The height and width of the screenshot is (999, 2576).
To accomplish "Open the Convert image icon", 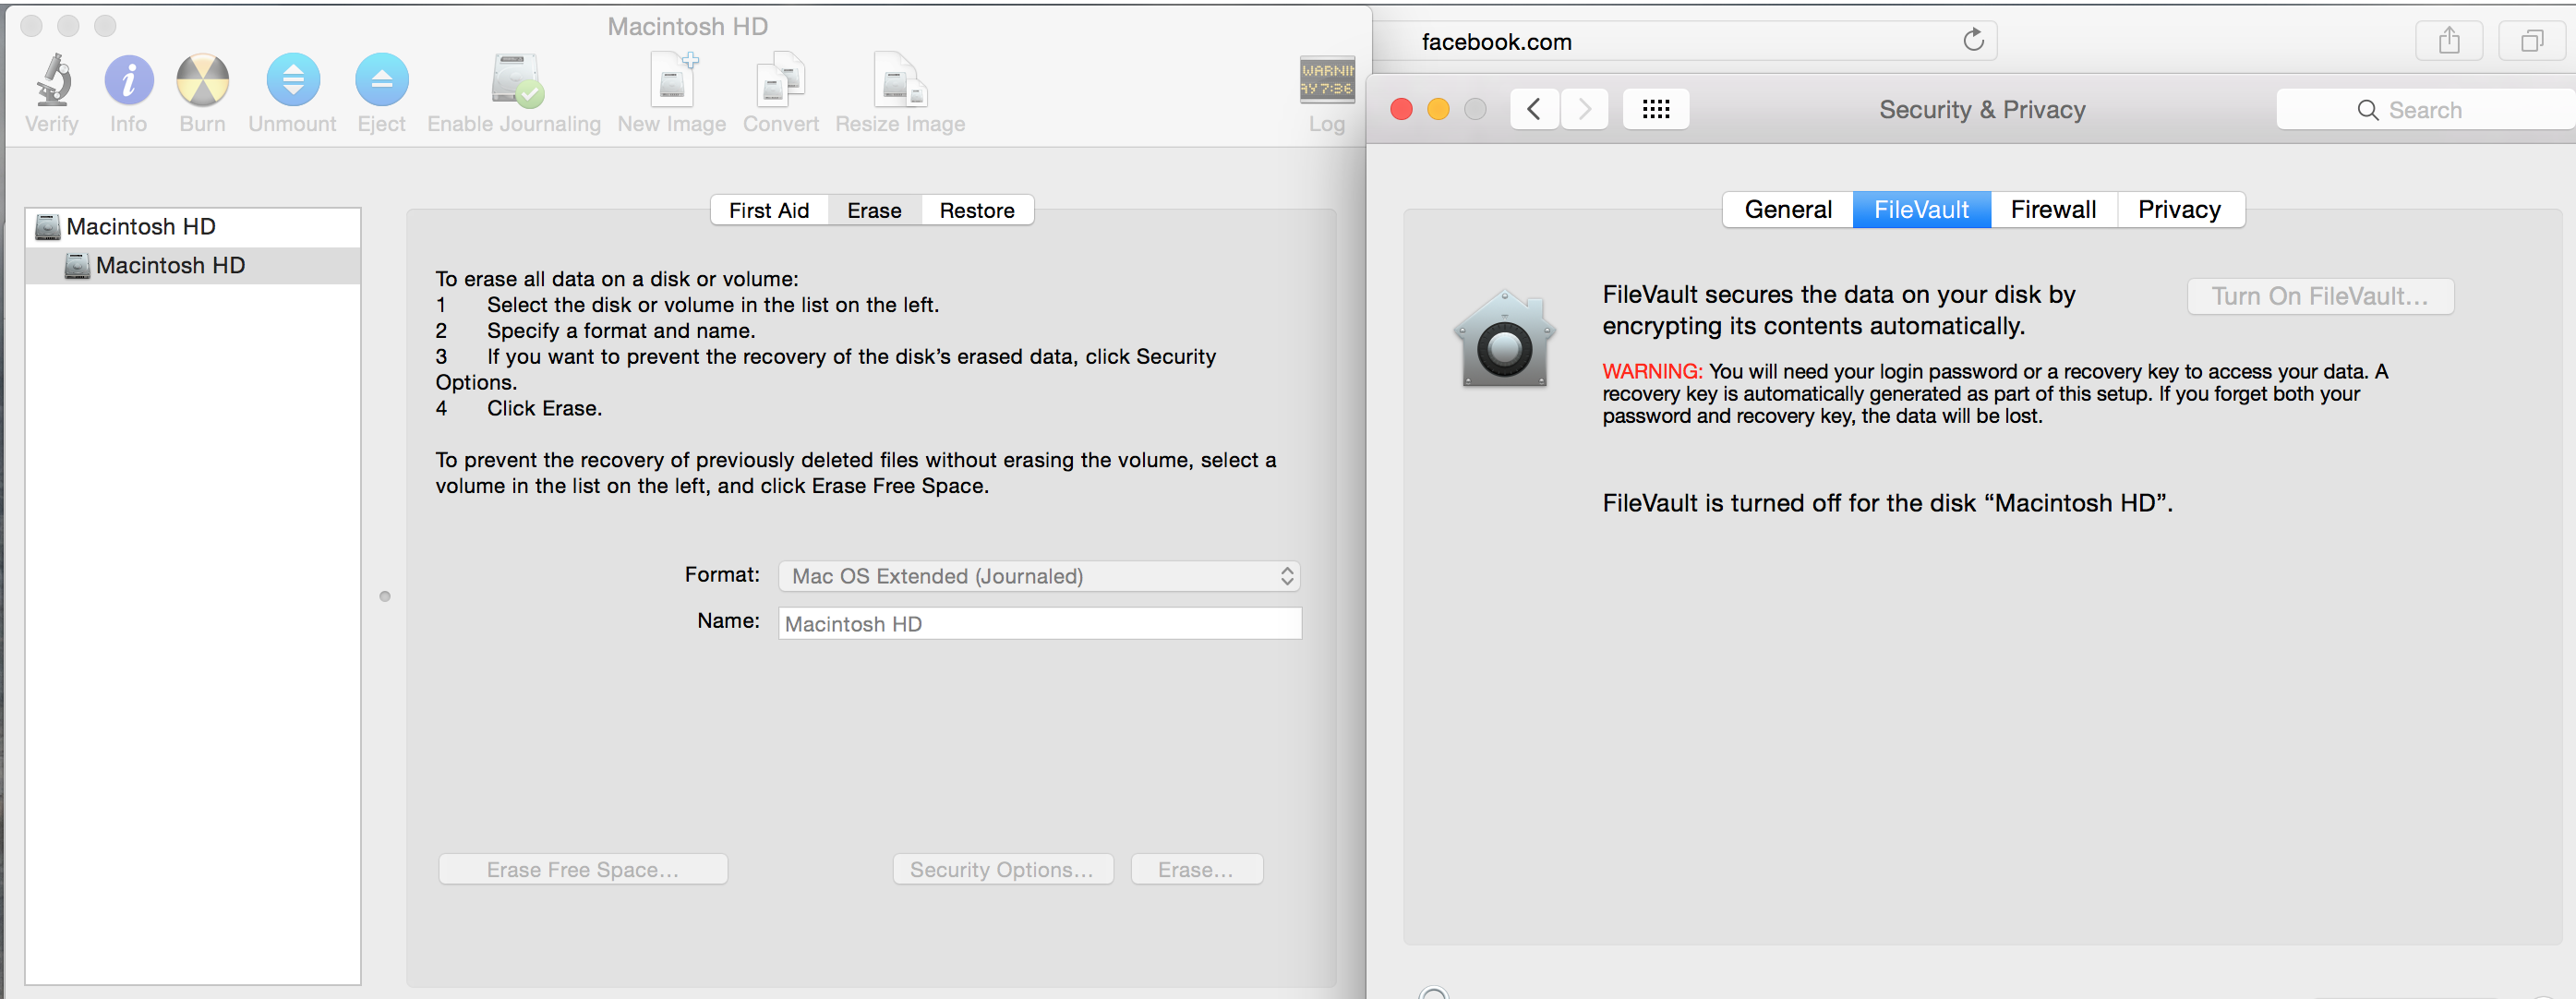I will click(780, 80).
